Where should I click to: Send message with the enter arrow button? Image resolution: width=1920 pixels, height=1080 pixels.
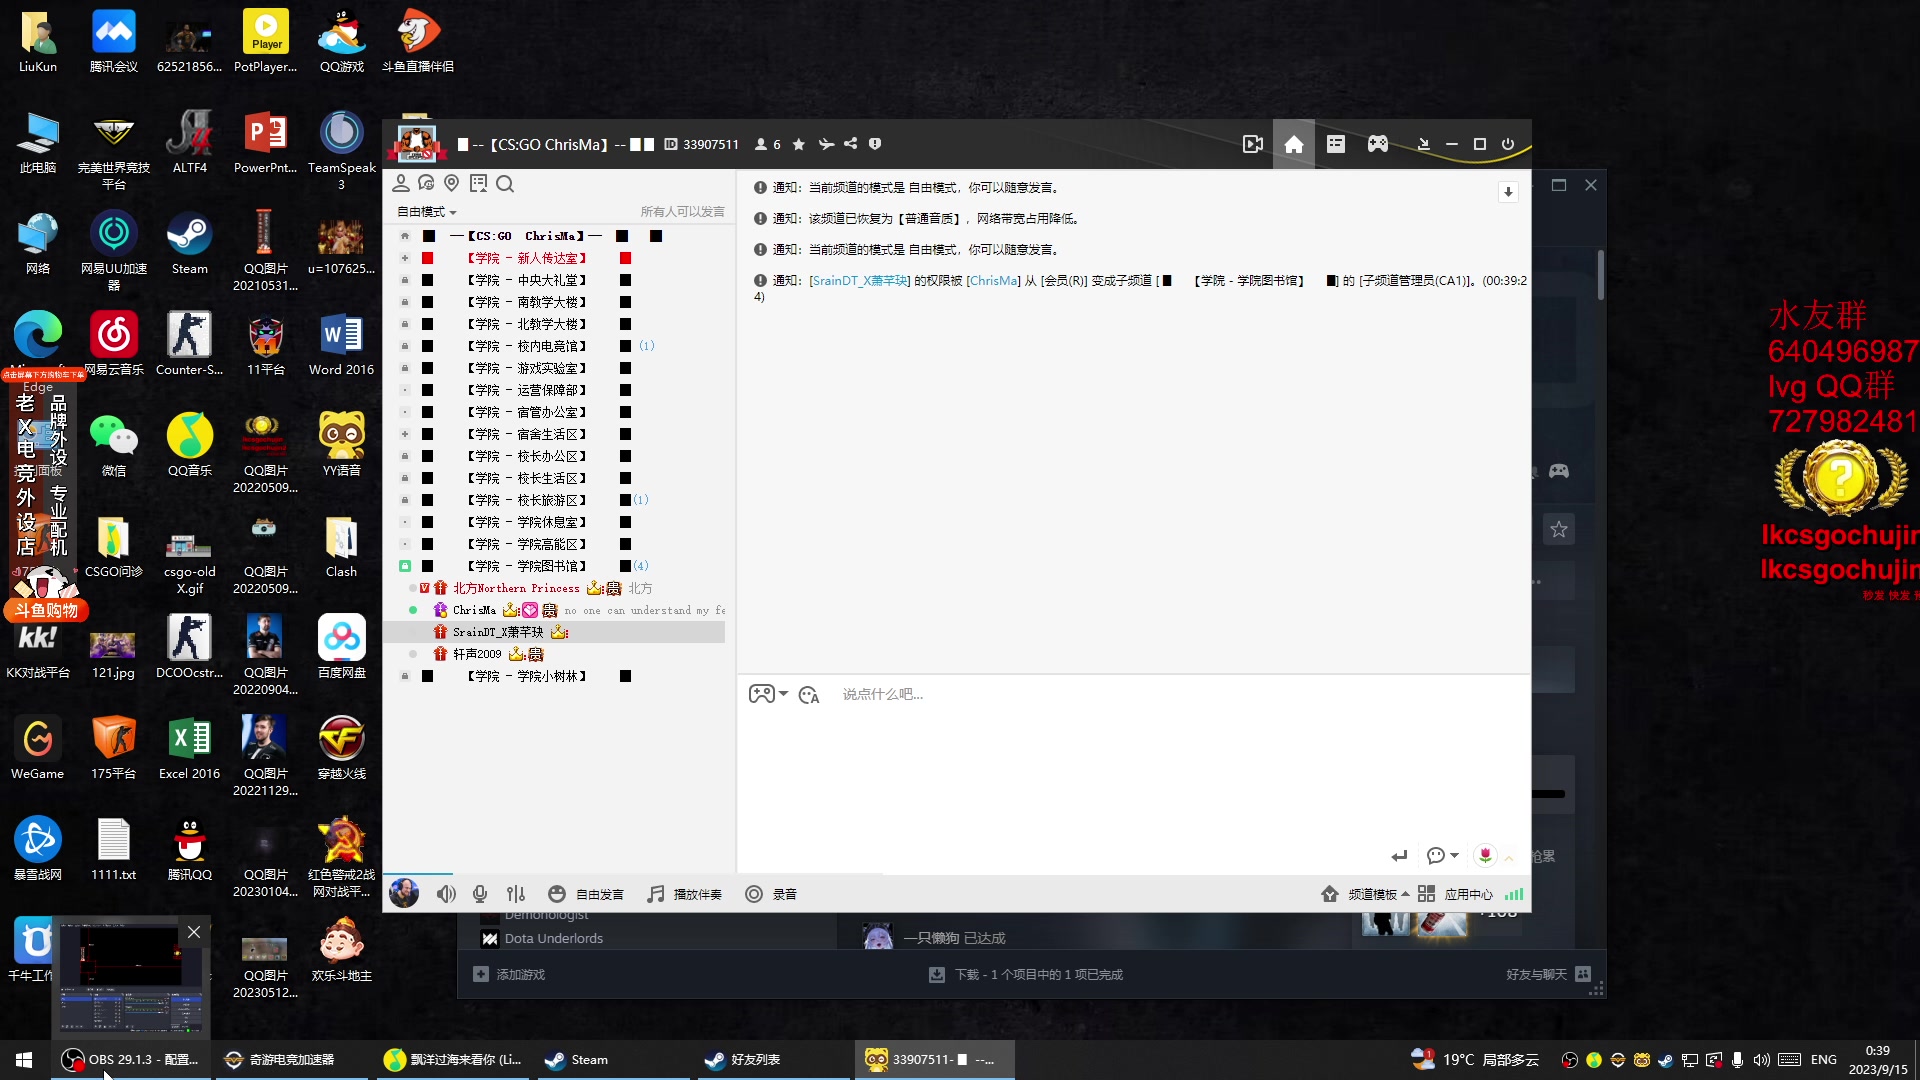pyautogui.click(x=1399, y=856)
